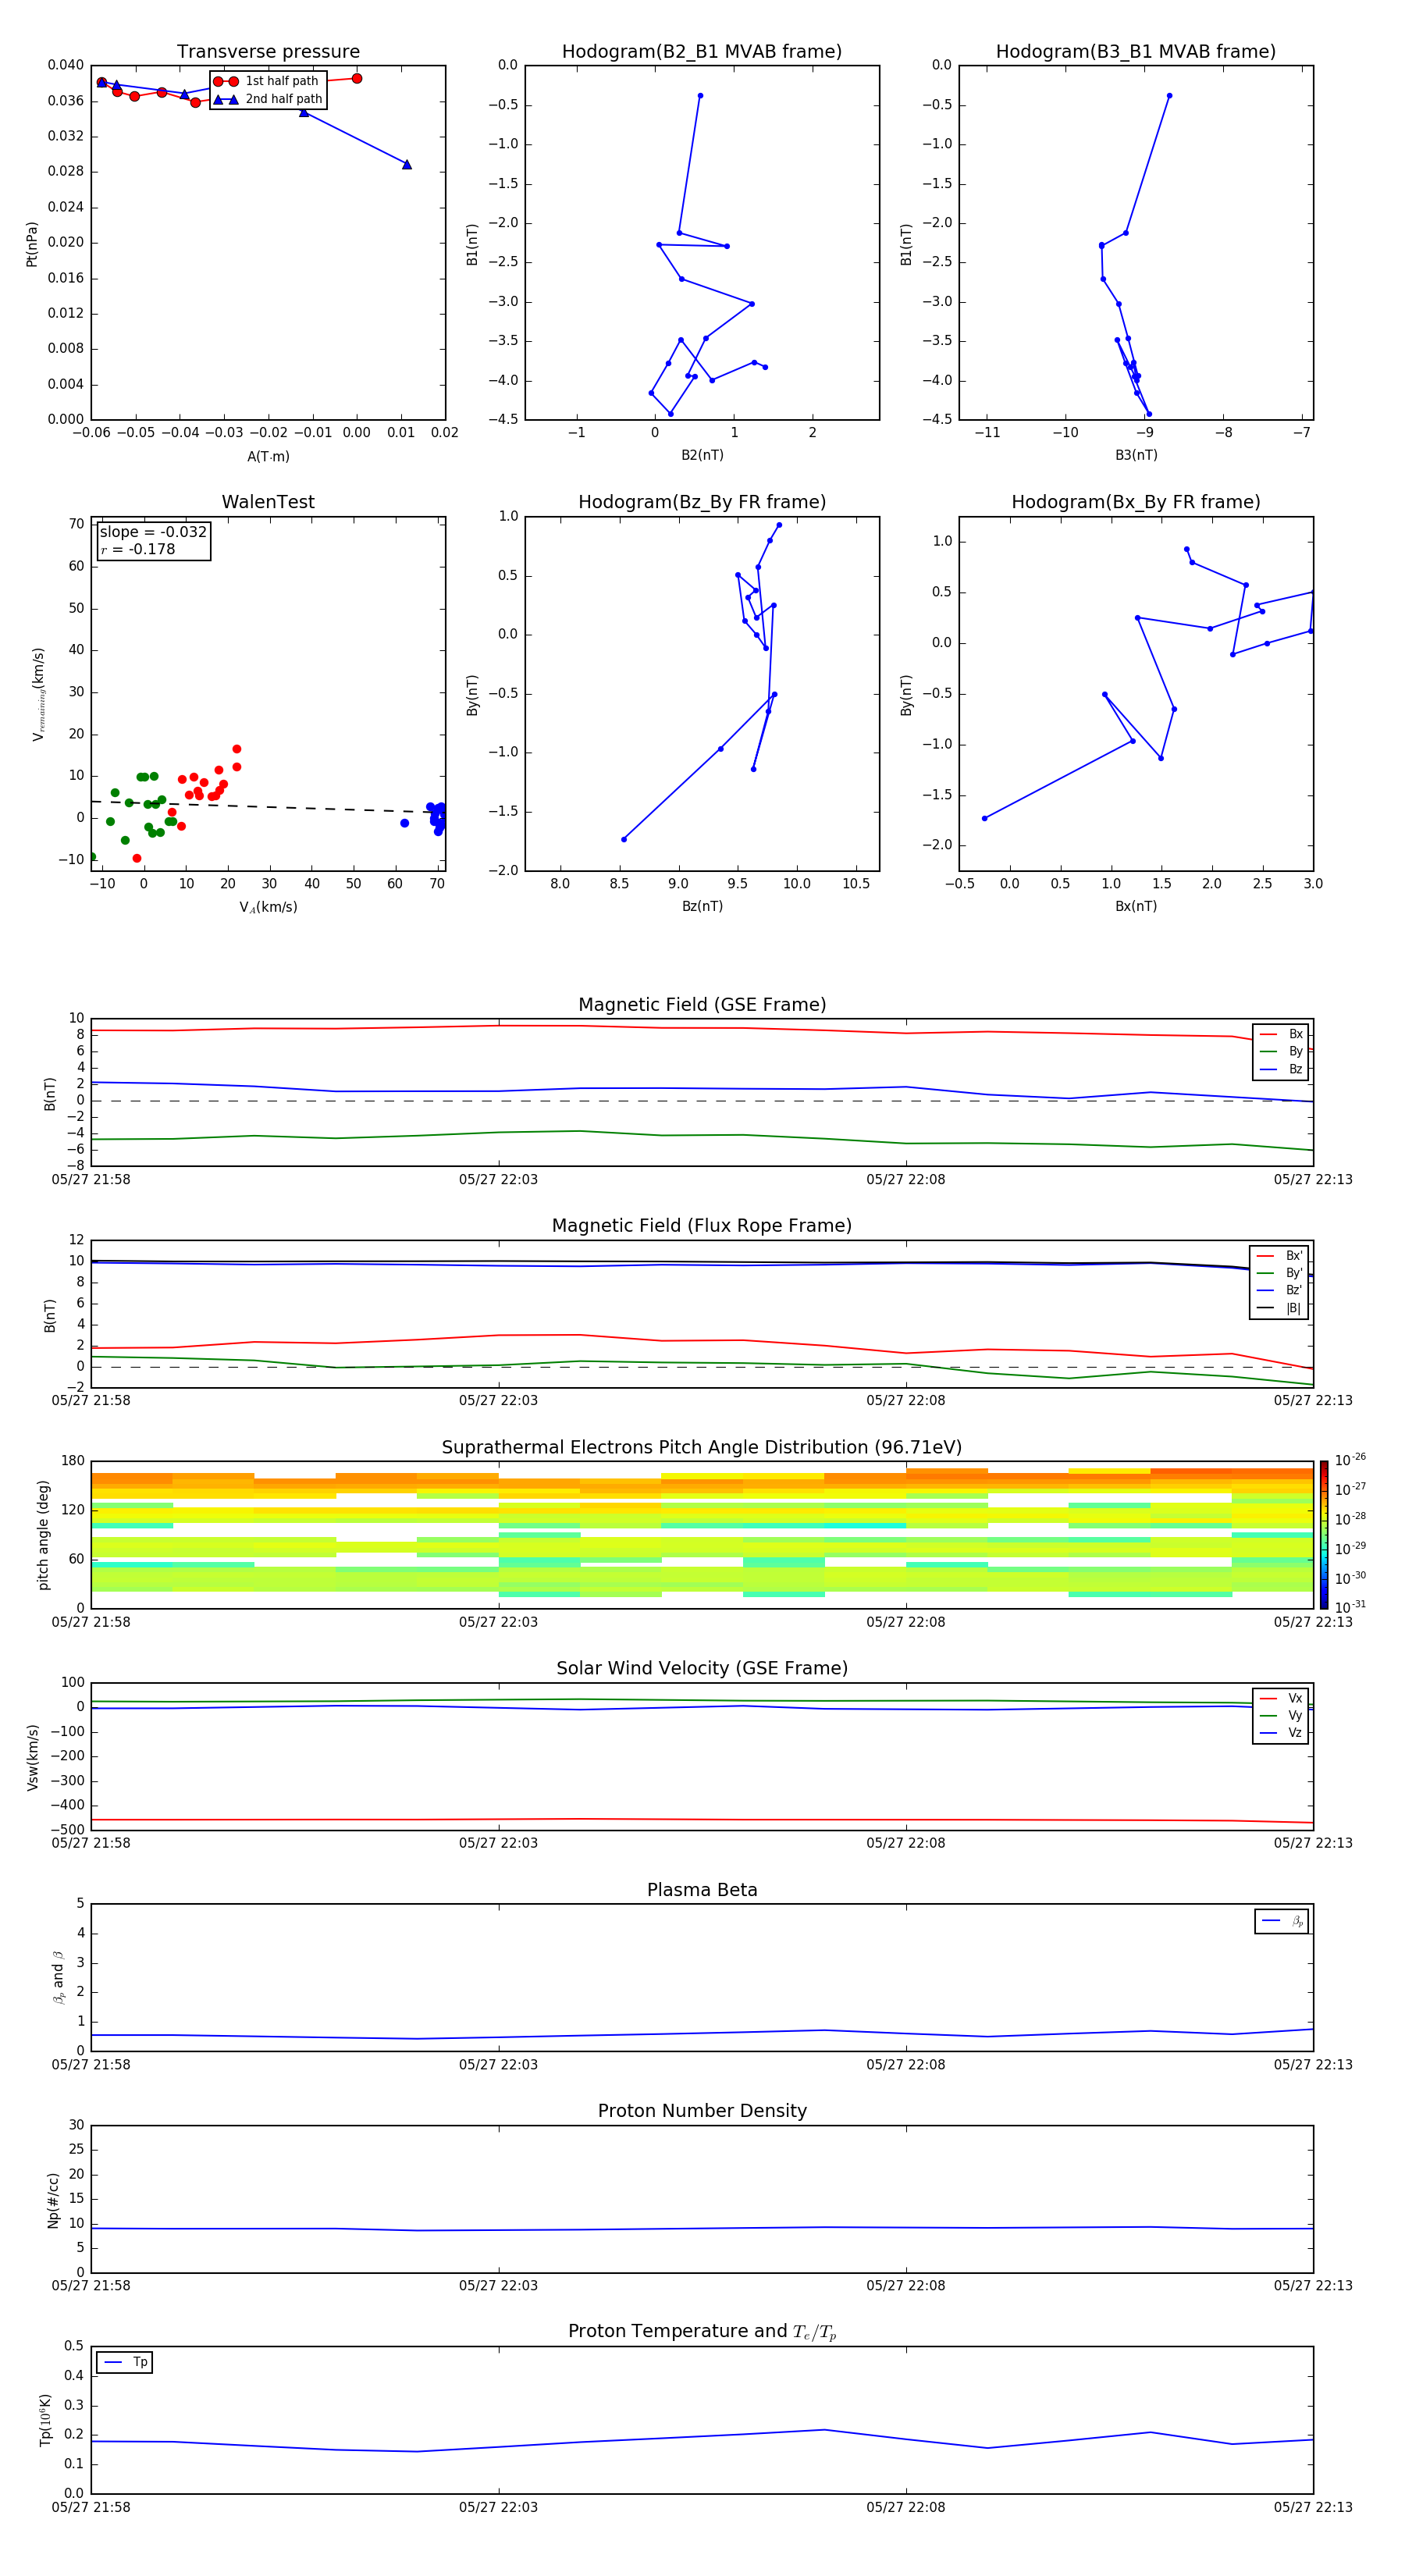Viewport: 1405px width, 2576px height.
Task: Click '05/27 22:08' tick under proton temperature
Action: coord(906,2507)
